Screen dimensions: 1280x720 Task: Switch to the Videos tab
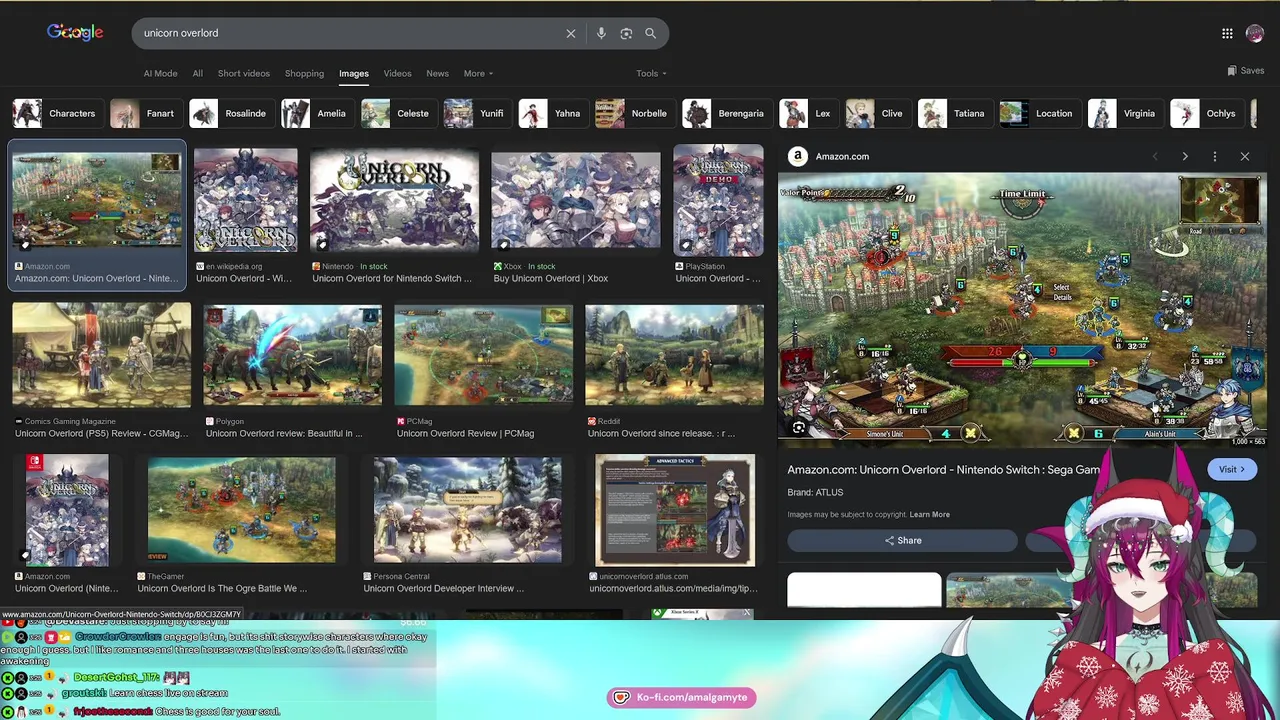pyautogui.click(x=397, y=73)
